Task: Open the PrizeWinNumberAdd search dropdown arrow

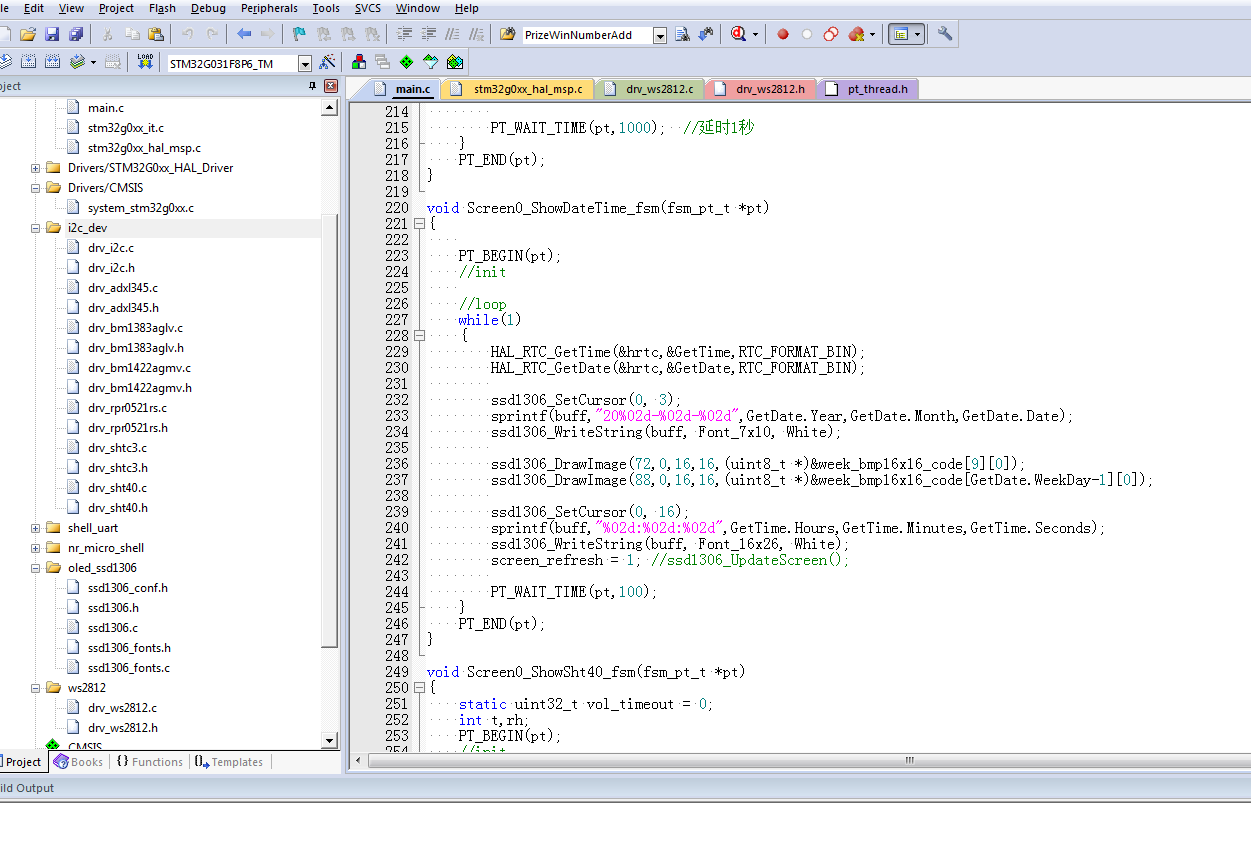Action: point(660,35)
